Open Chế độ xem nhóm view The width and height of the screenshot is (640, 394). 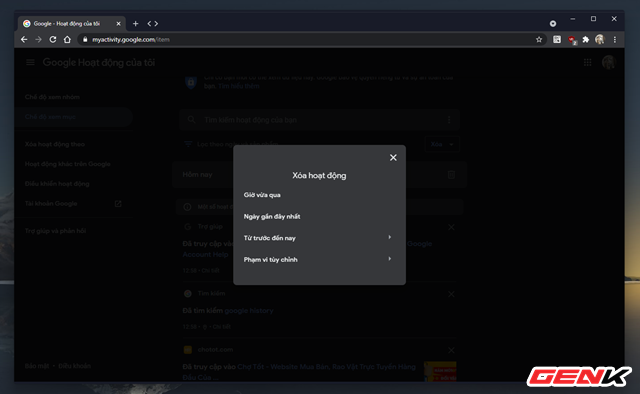(52, 97)
